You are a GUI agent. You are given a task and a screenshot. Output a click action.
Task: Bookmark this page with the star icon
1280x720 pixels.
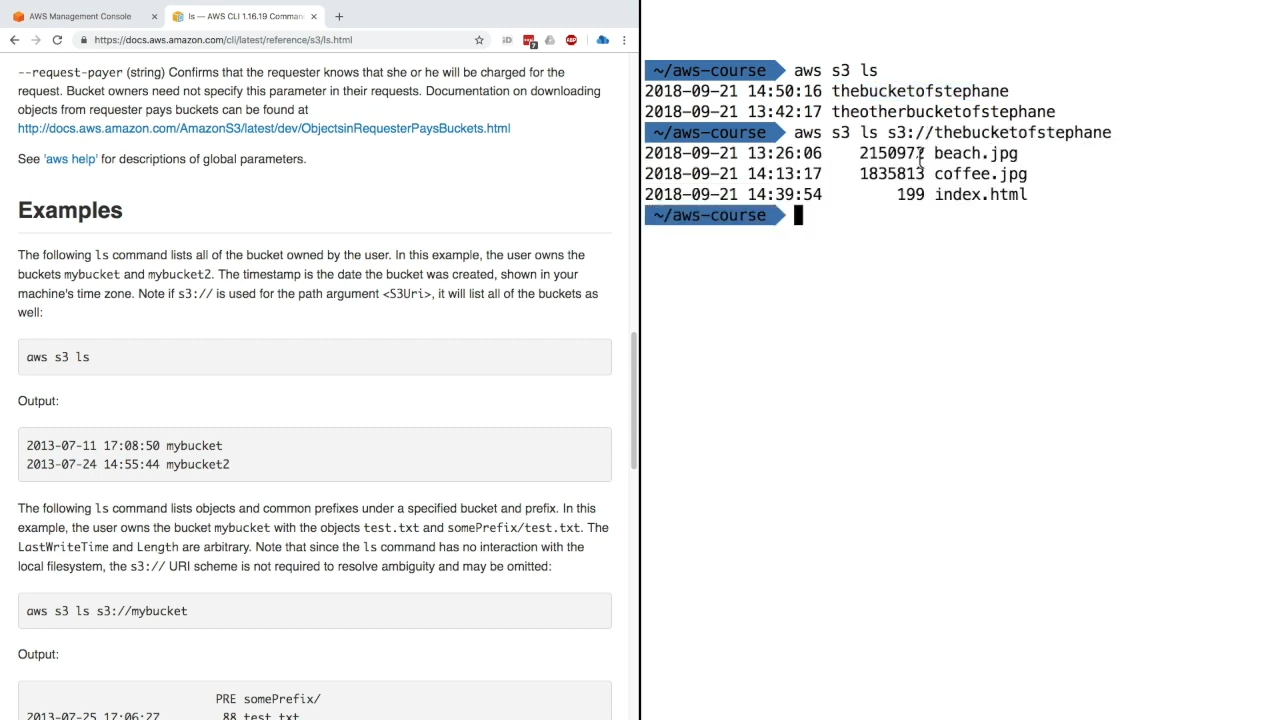tap(479, 40)
